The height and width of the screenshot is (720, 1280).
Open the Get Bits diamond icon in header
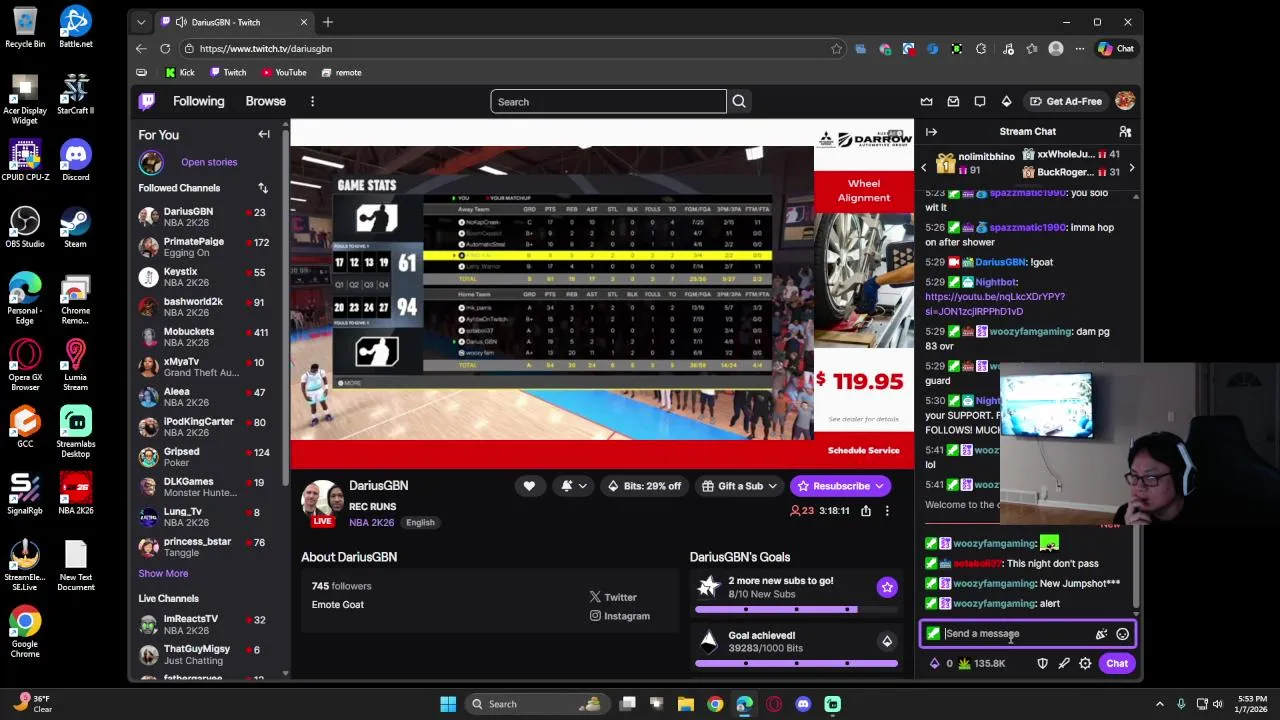pos(1006,101)
